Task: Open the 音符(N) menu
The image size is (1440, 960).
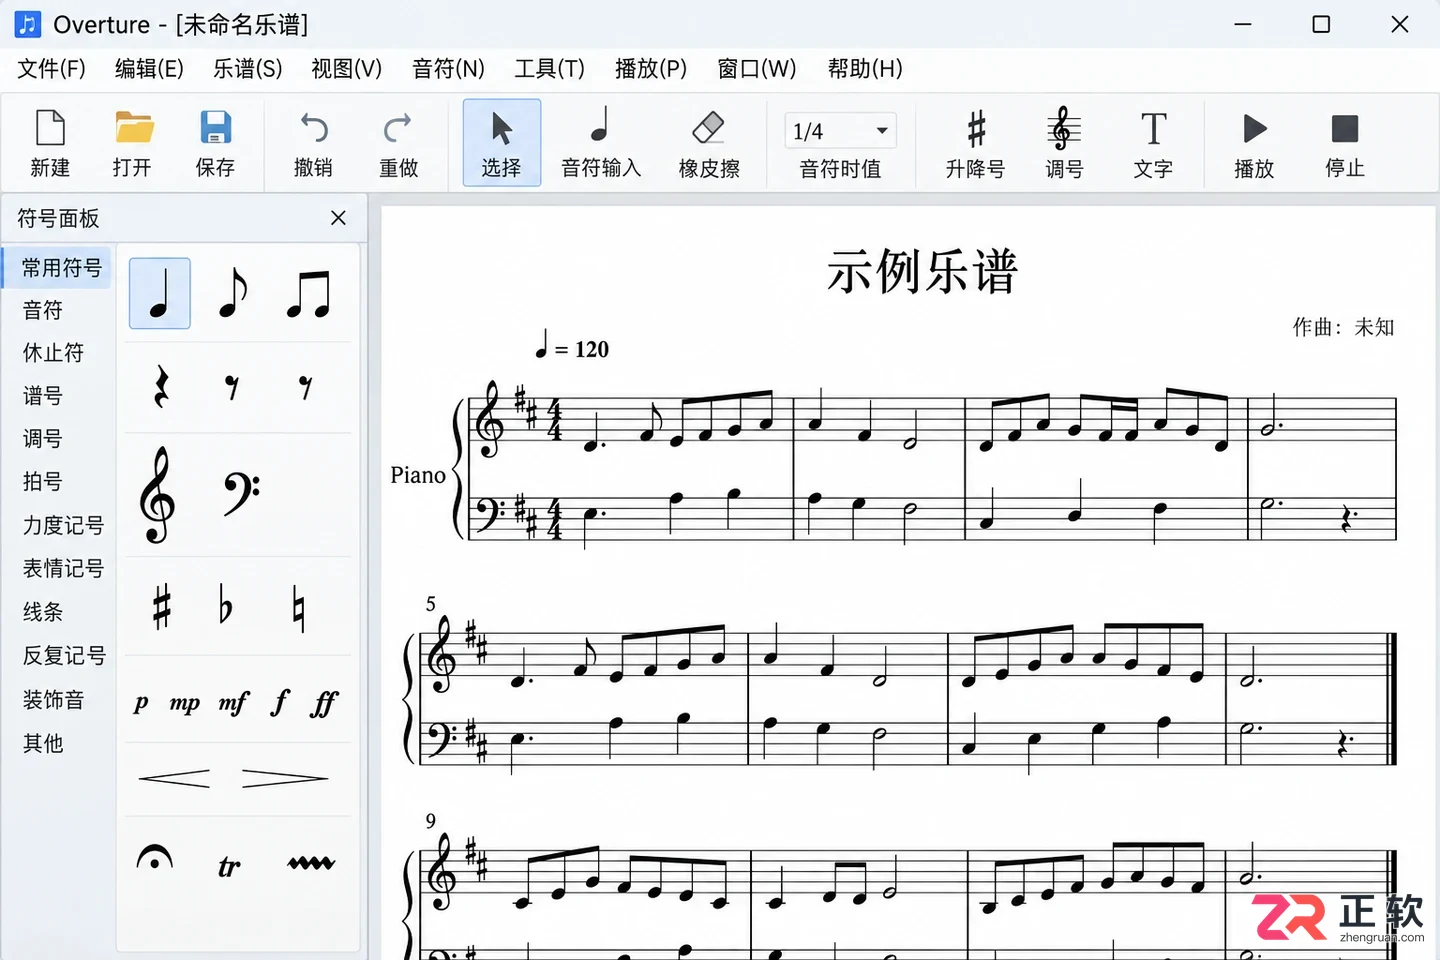Action: (448, 68)
